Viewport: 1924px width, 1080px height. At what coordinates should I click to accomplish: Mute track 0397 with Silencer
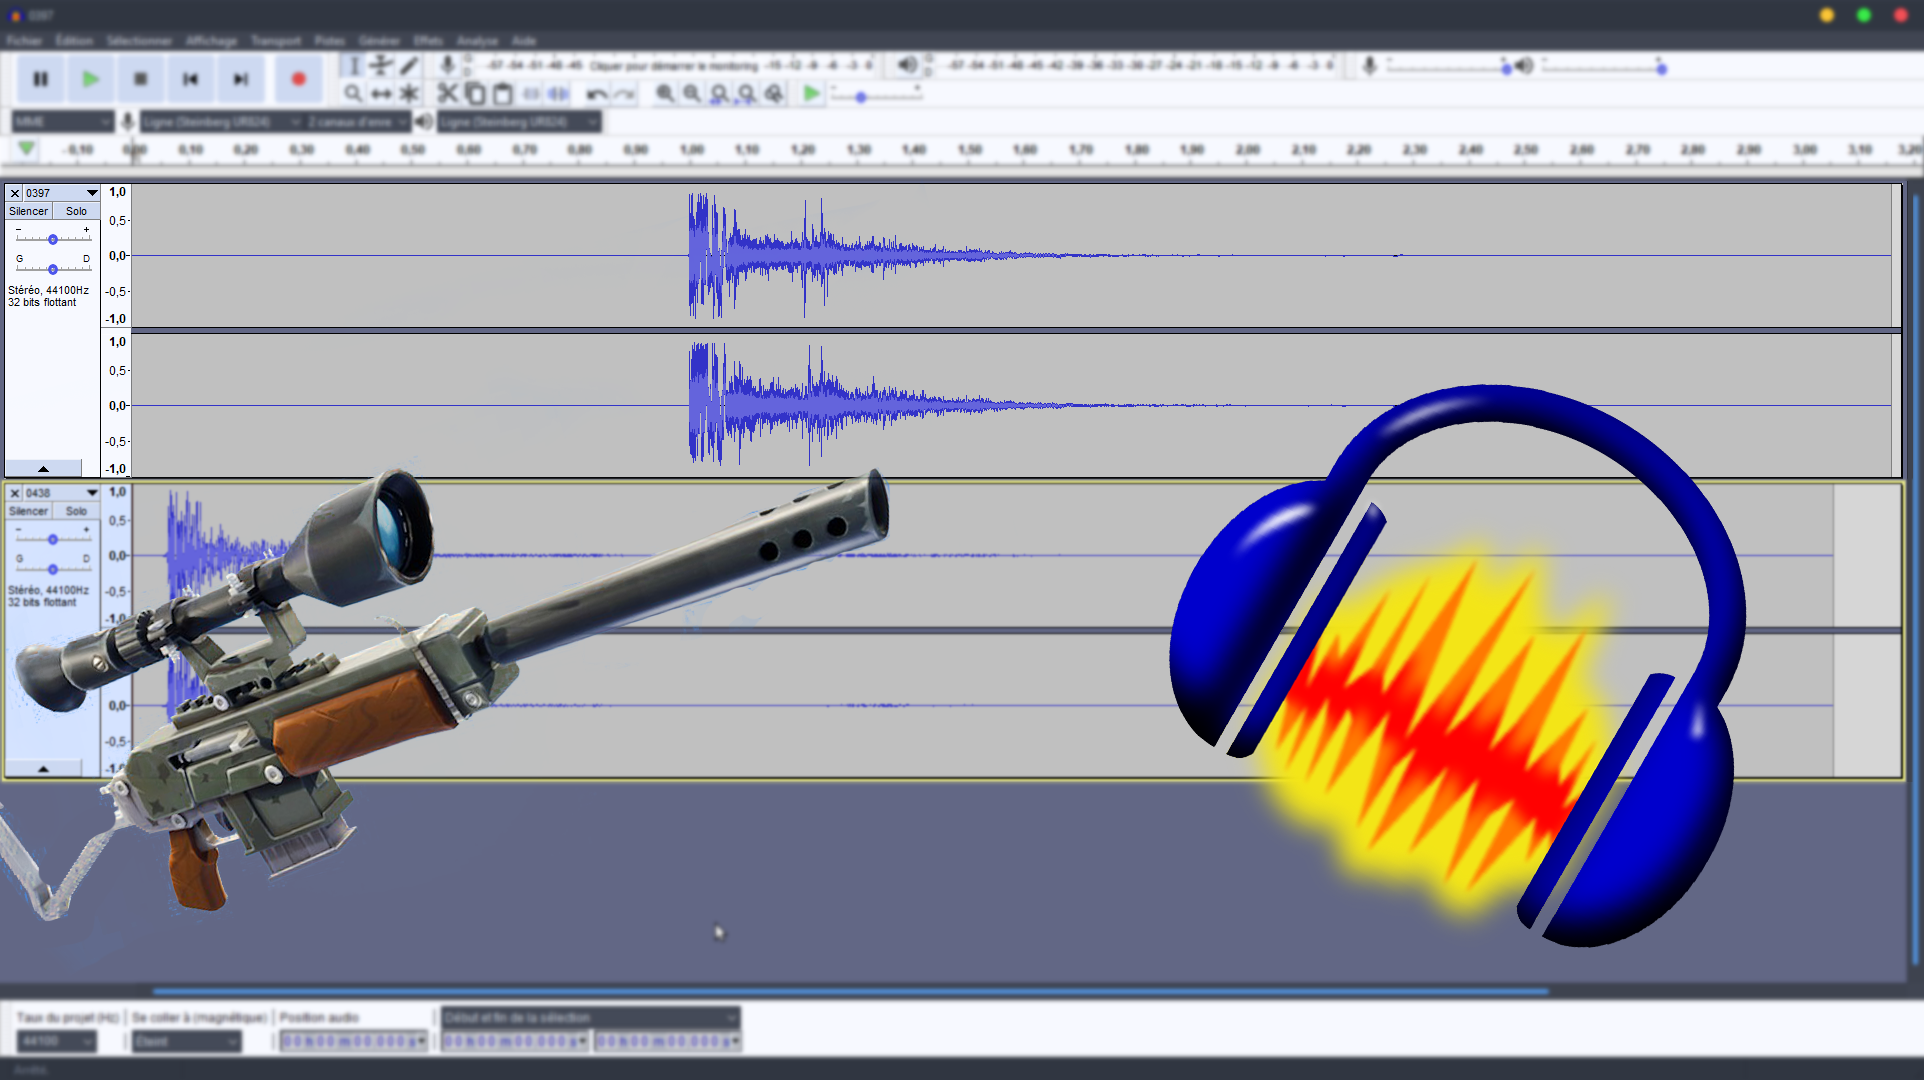click(28, 211)
